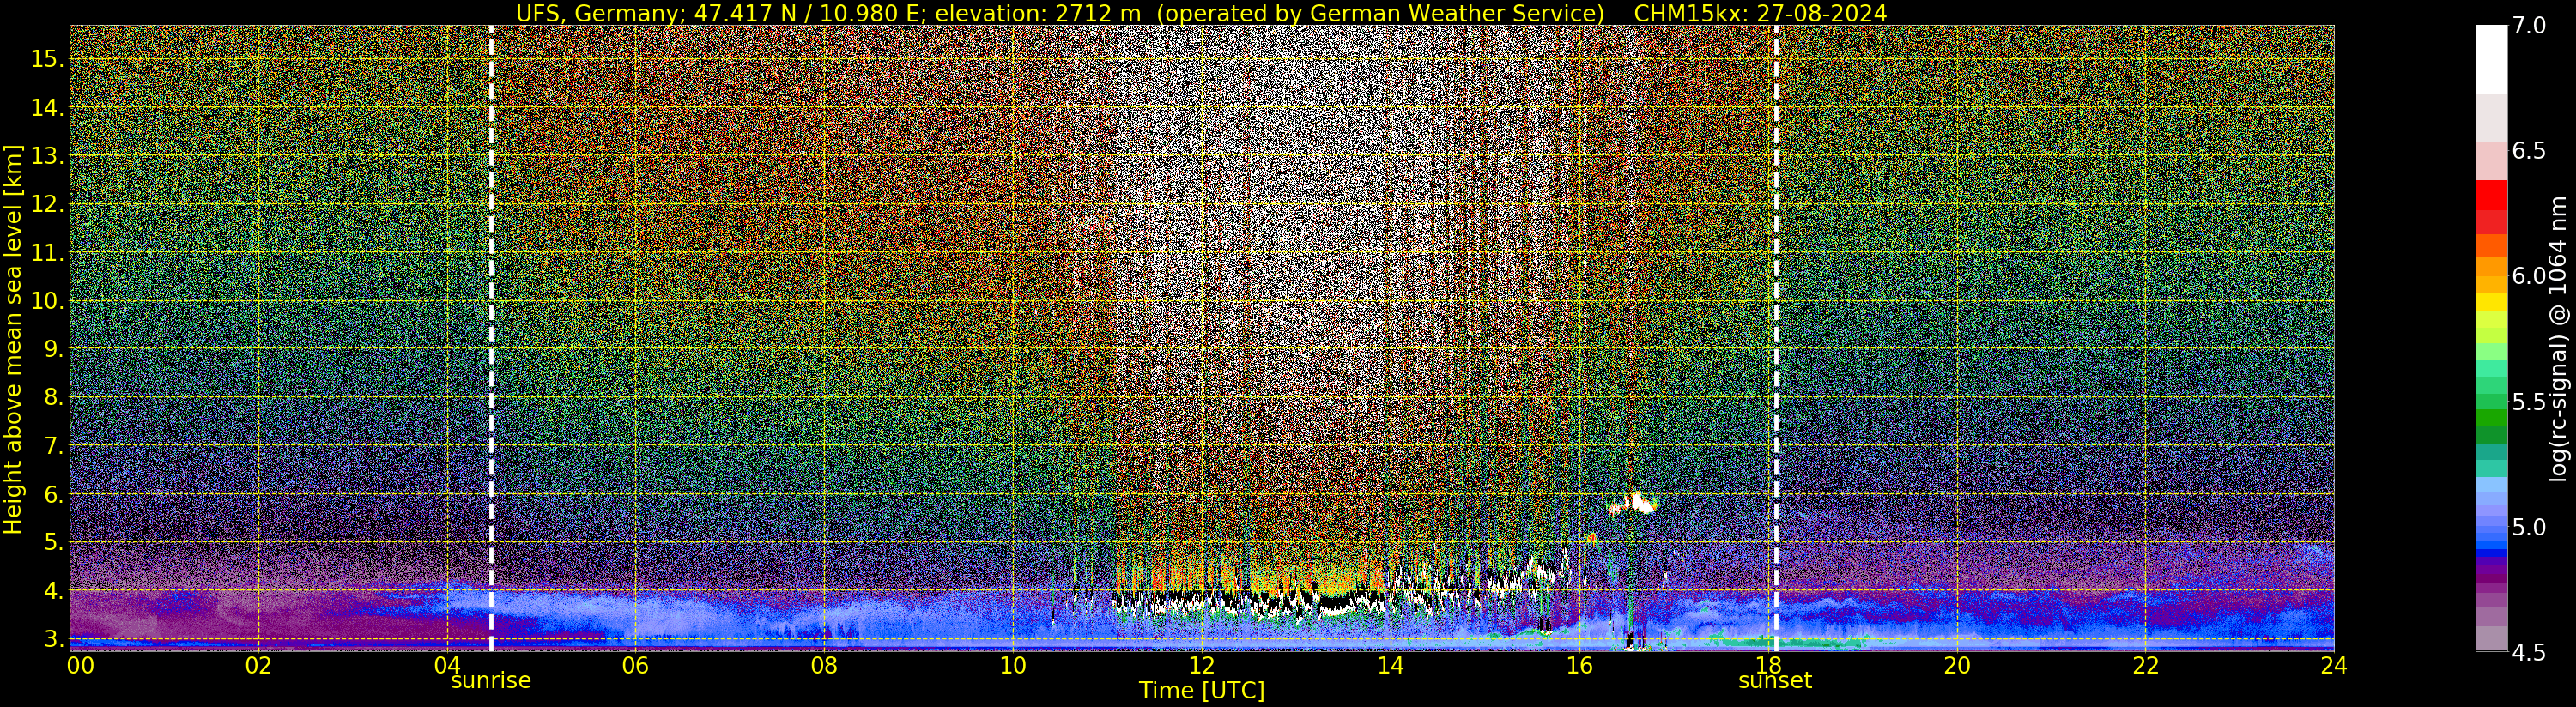Click the '5.' height tick label
This screenshot has height=707, width=2576.
(x=53, y=542)
